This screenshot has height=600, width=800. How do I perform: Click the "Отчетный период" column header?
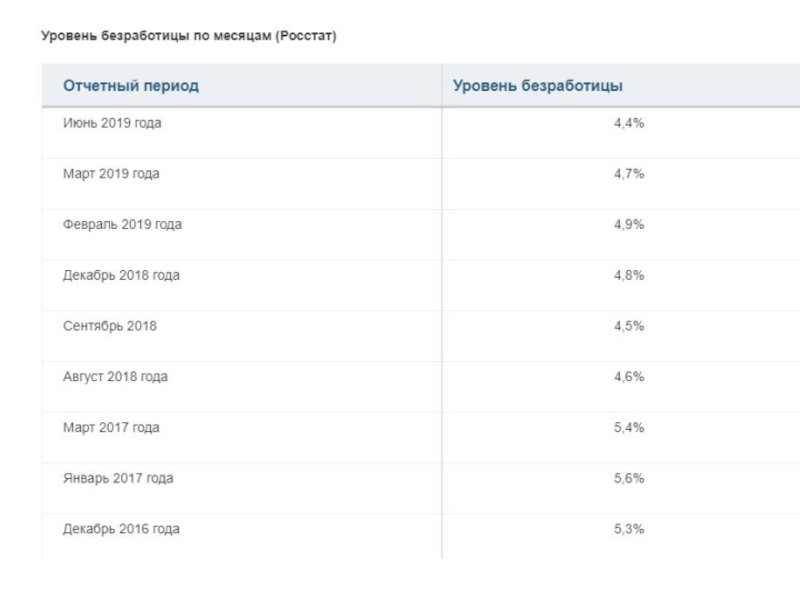(131, 86)
